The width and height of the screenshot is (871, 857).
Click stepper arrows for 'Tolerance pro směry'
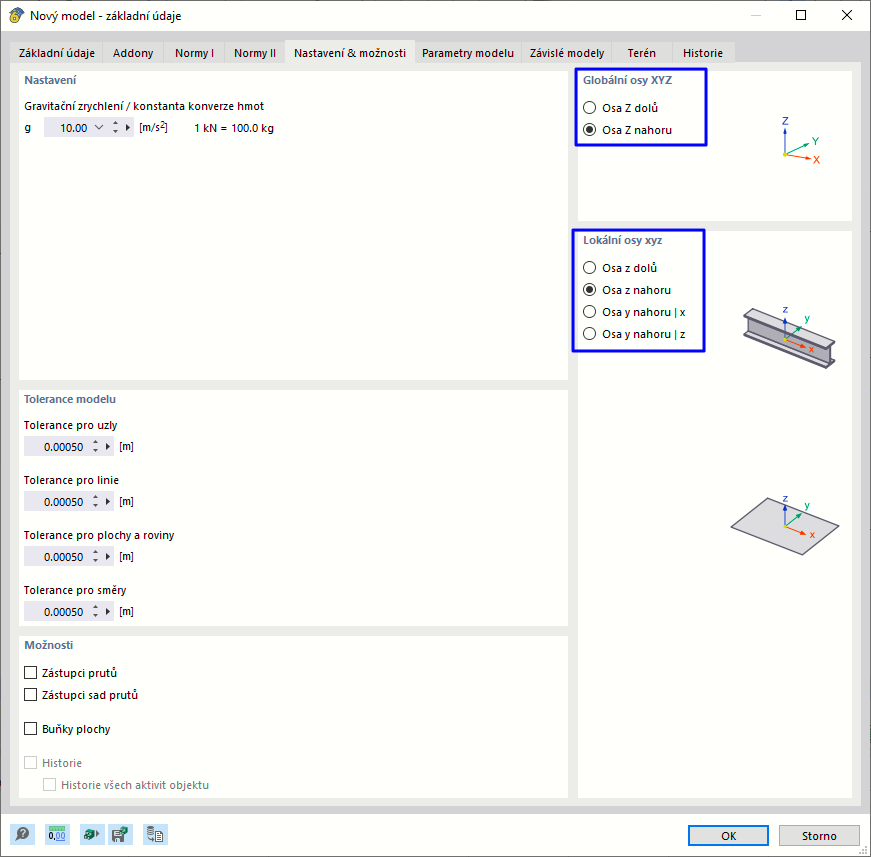[96, 612]
